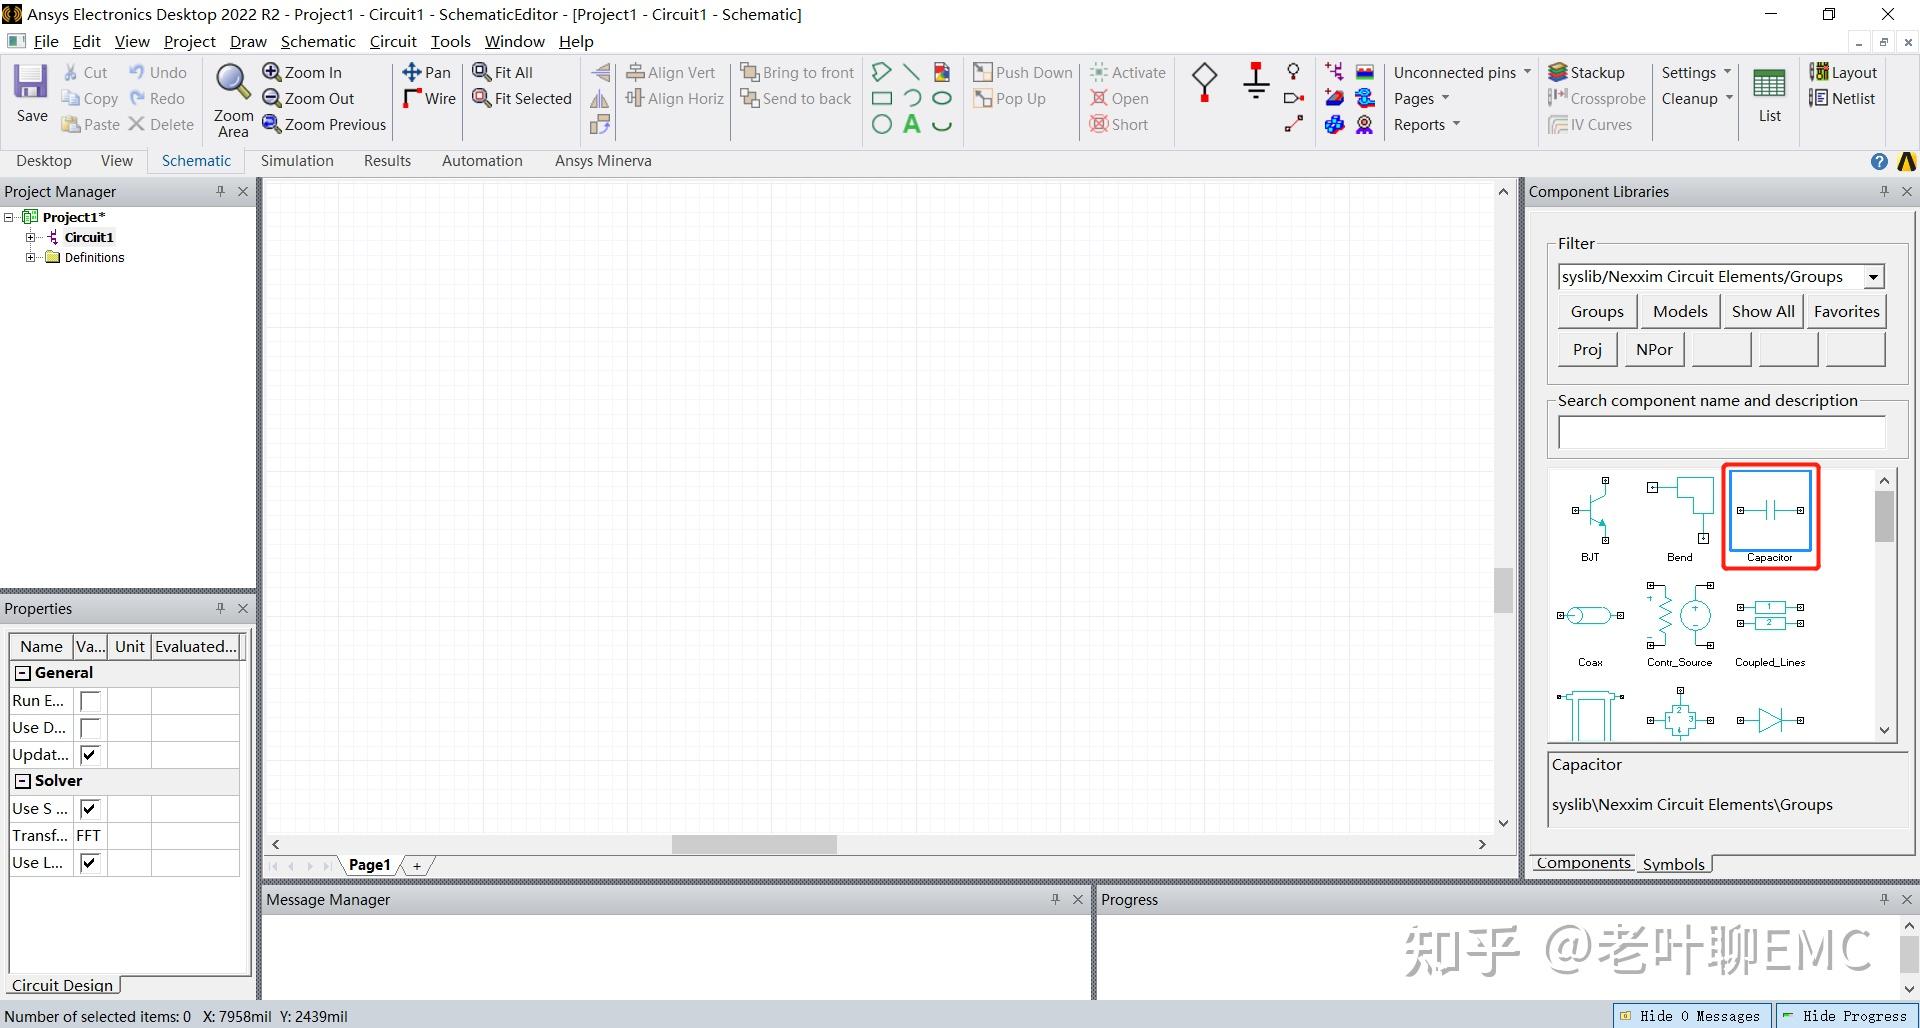Click the Hide 0 Messages button
1920x1028 pixels.
[1692, 1016]
